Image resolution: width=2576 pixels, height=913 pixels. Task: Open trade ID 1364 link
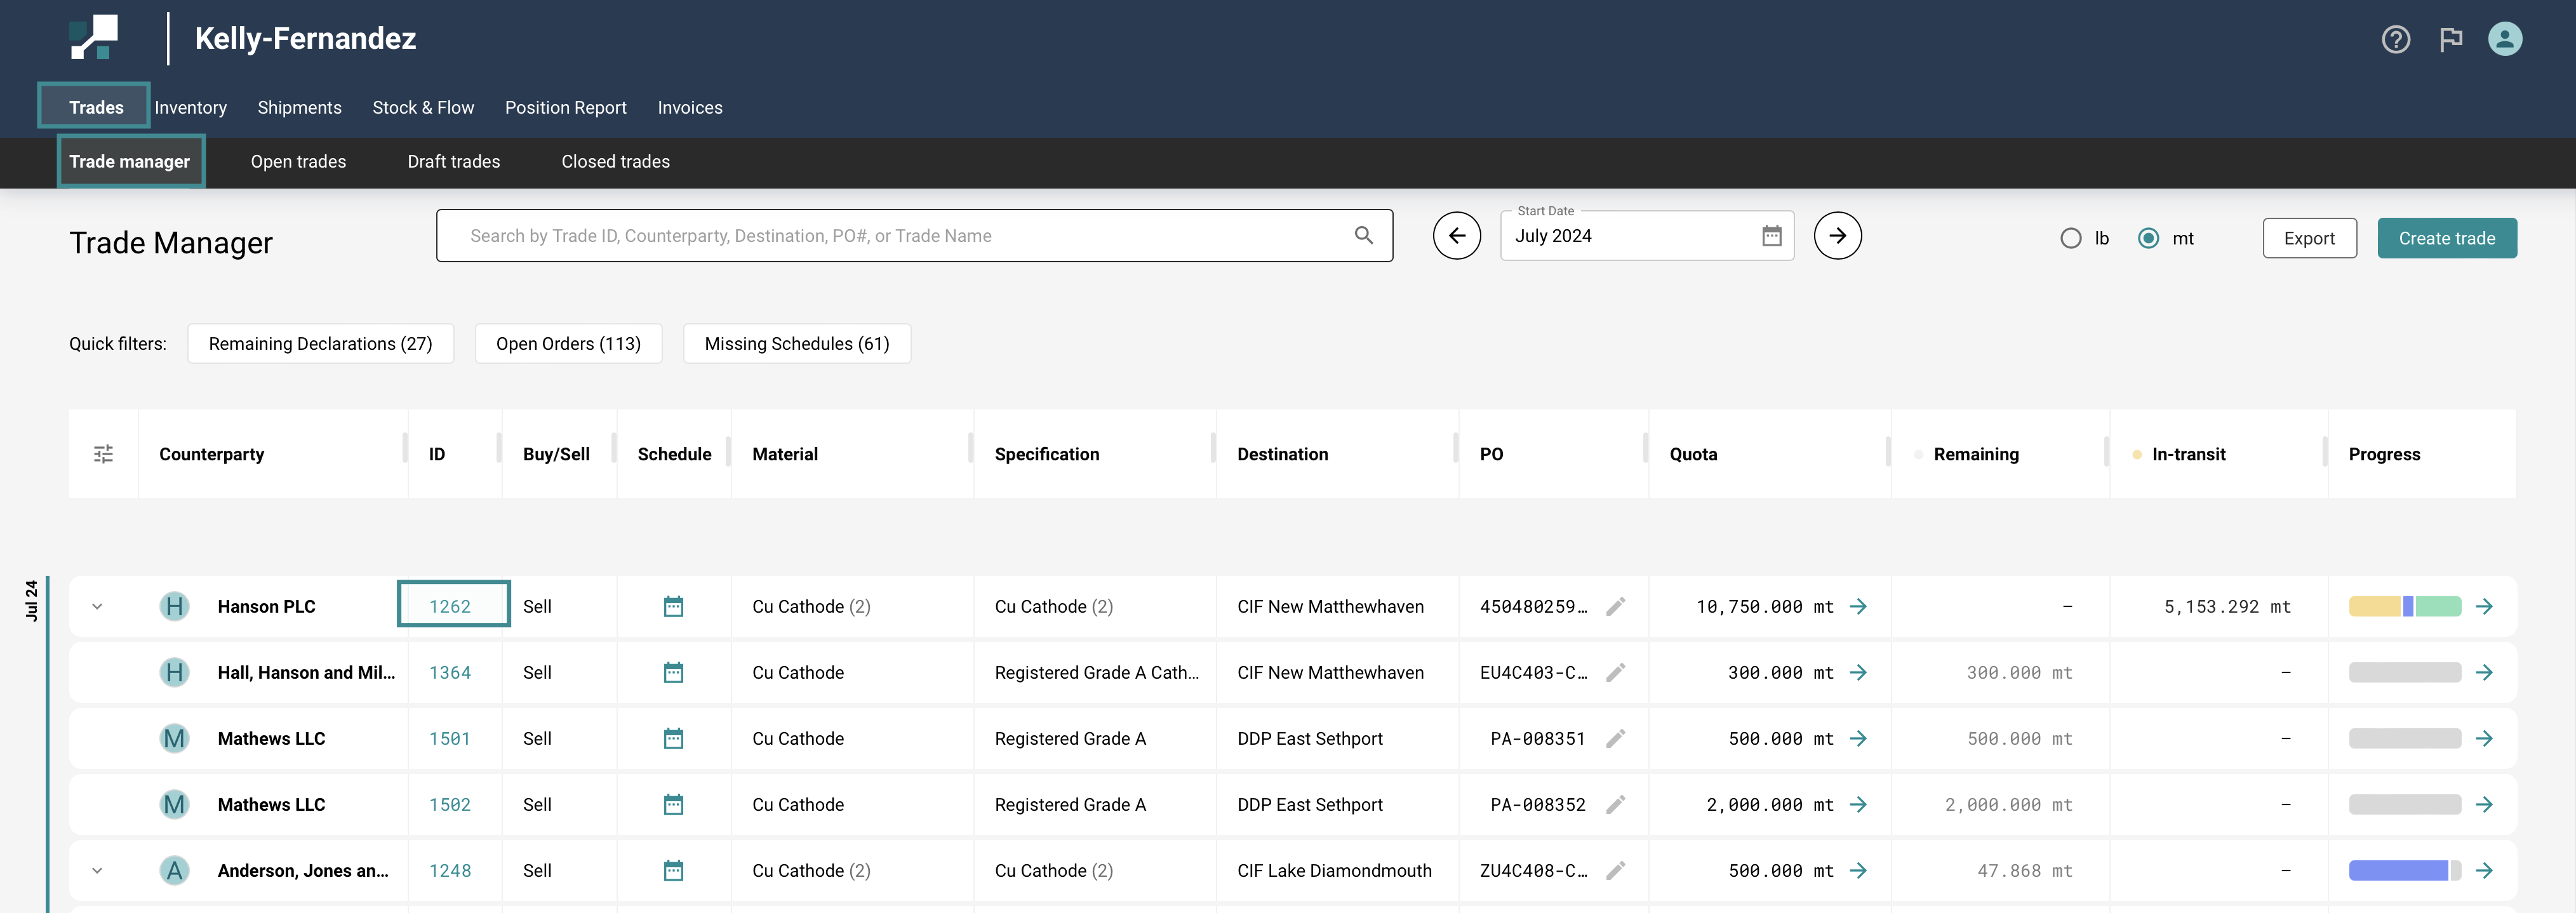click(x=449, y=673)
